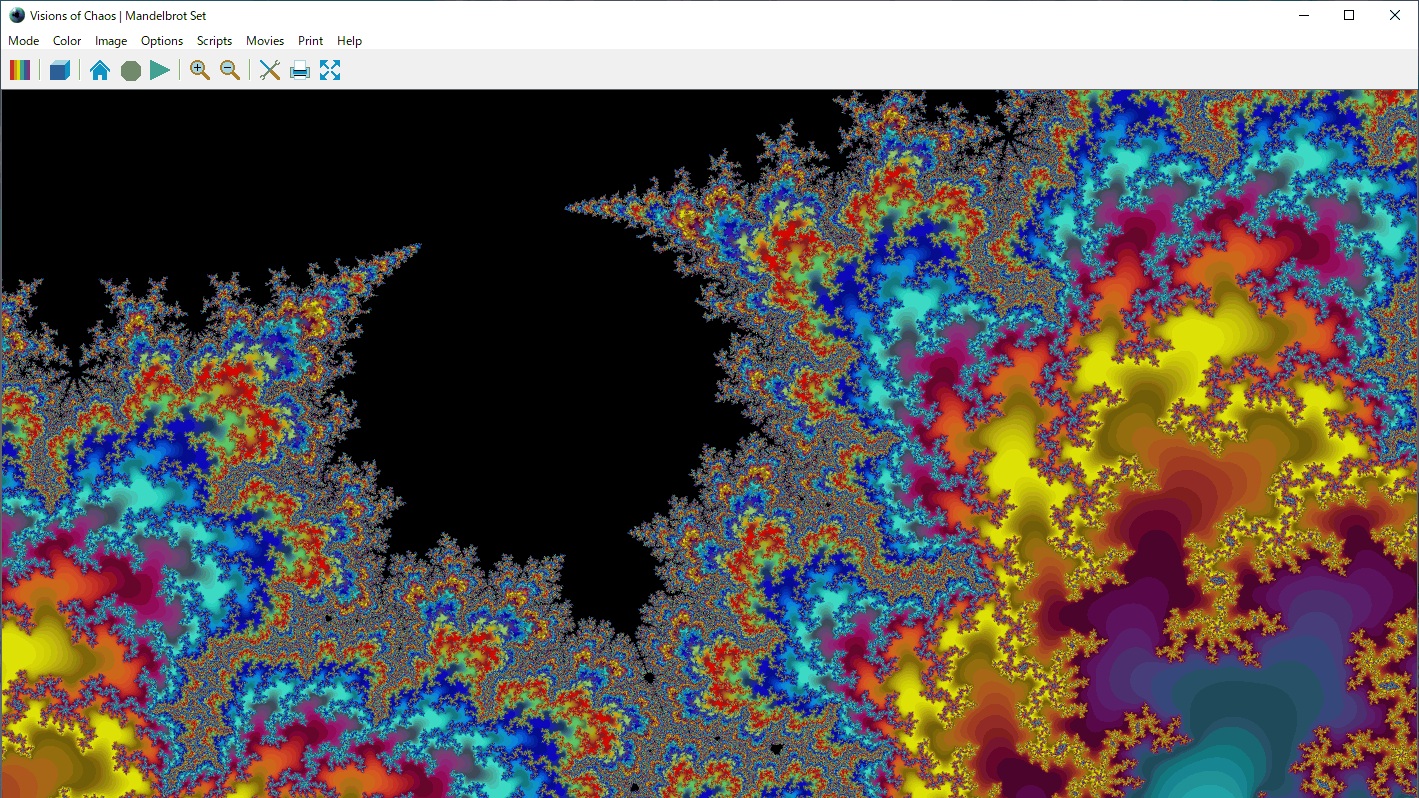The width and height of the screenshot is (1419, 798).
Task: Toggle fullscreen with the four-arrows icon
Action: click(x=330, y=70)
